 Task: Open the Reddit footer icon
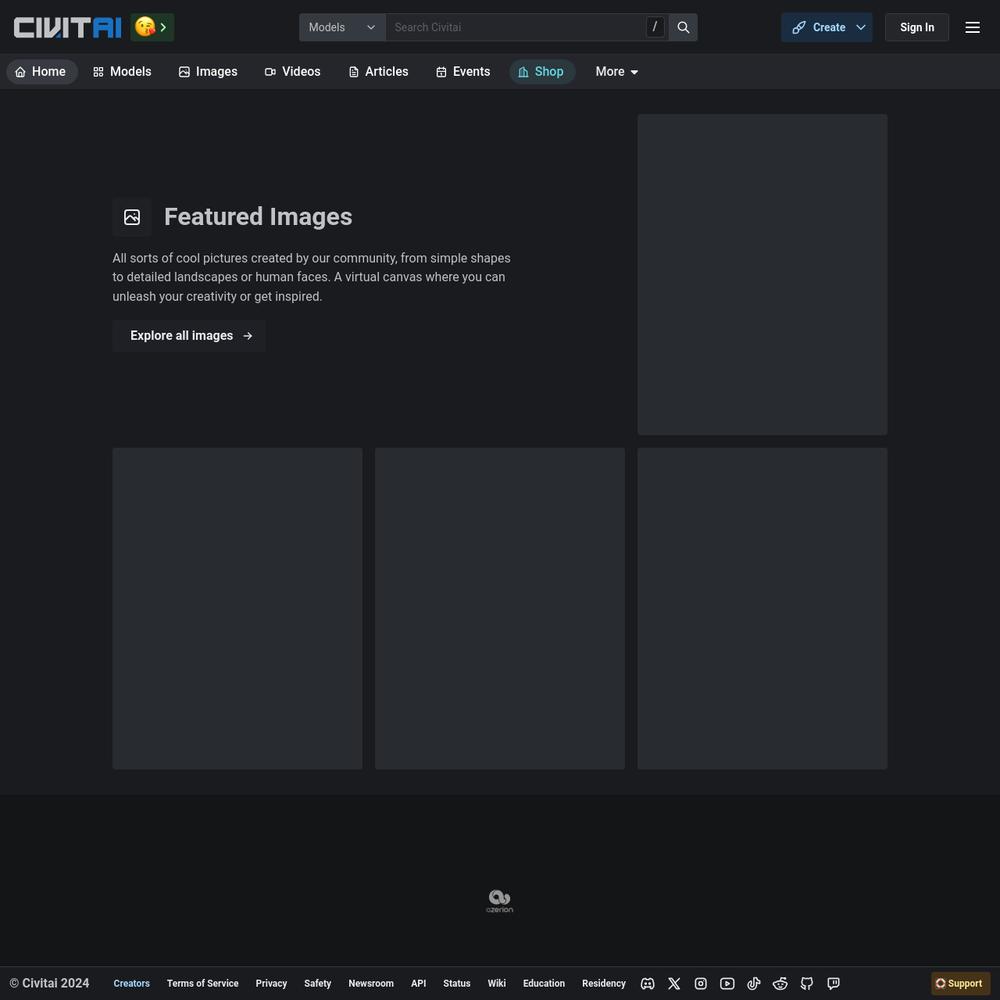click(x=780, y=983)
